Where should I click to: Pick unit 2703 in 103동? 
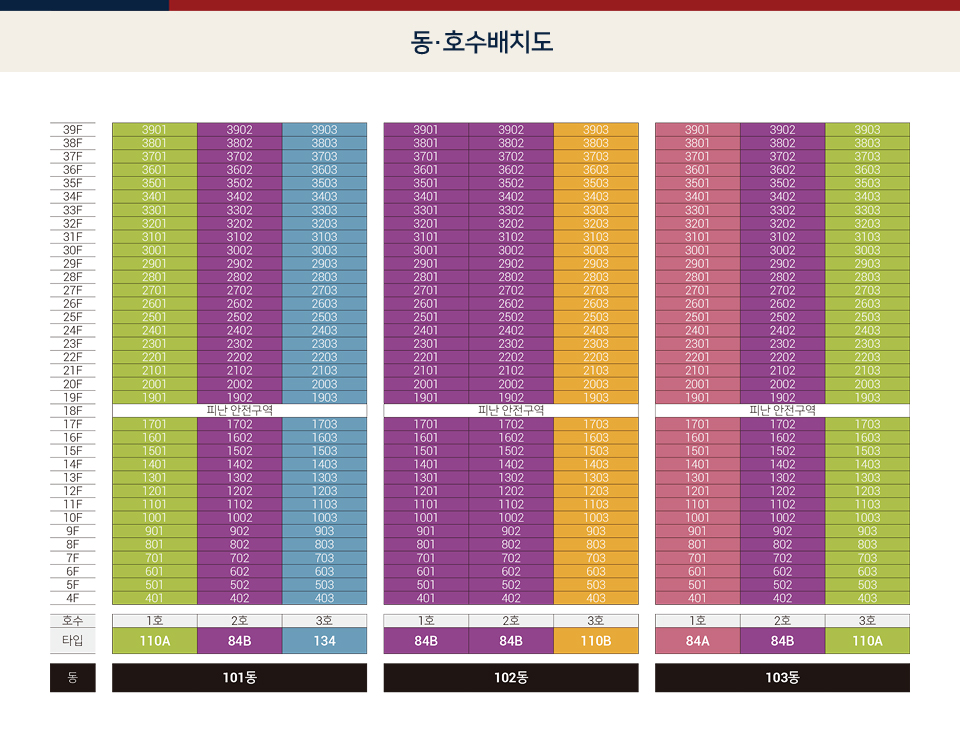(868, 290)
